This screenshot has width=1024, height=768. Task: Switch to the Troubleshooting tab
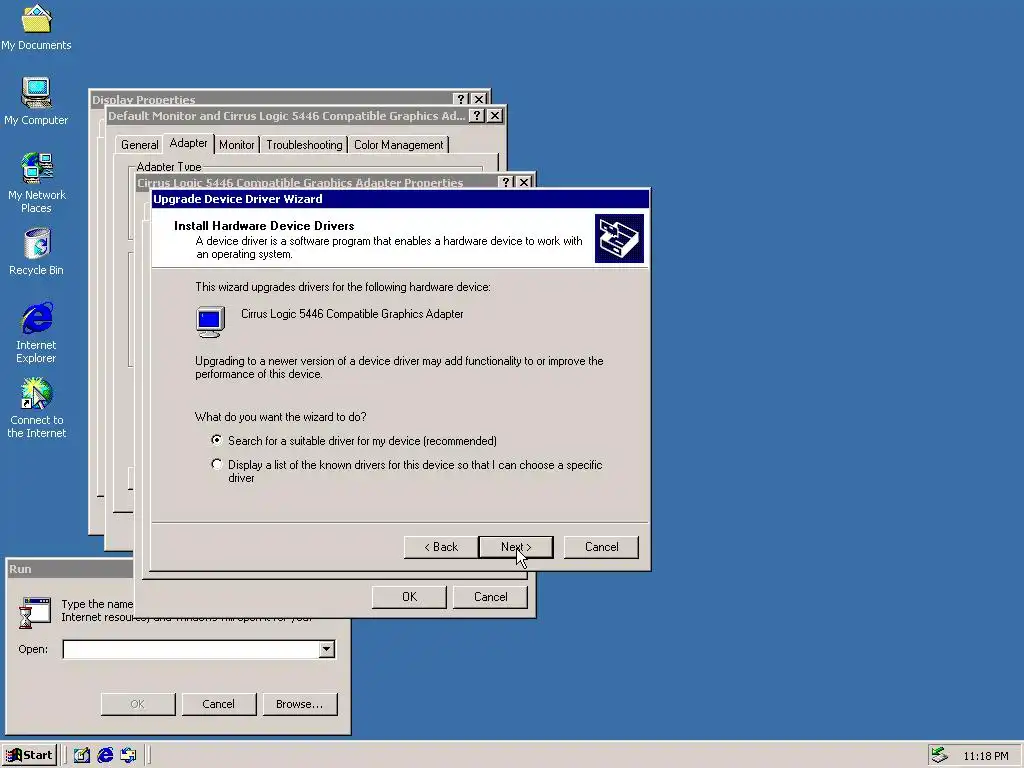point(304,144)
